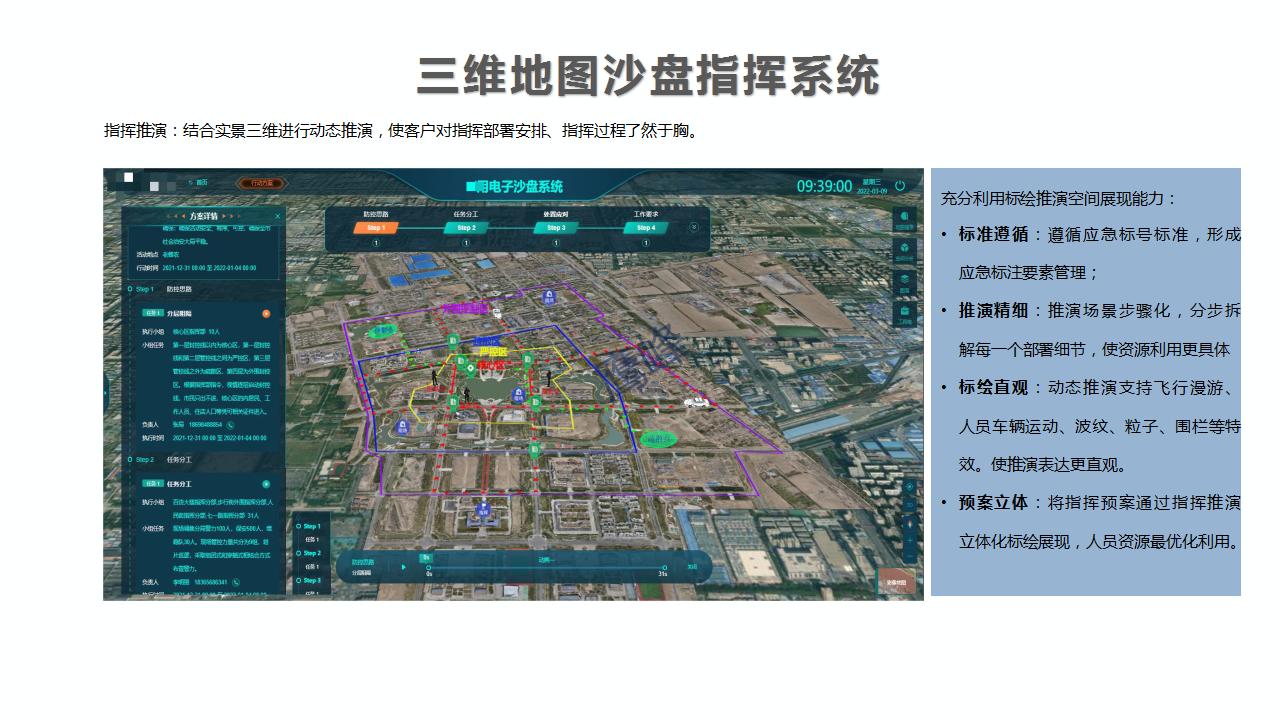Click the 行动方案 button in header
Viewport: 1280px width, 720px height.
pos(262,184)
